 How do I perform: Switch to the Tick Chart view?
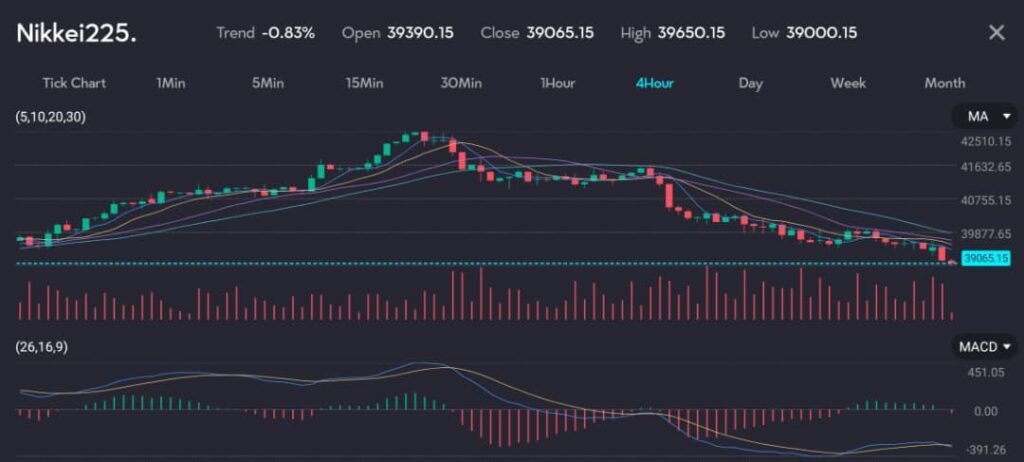tap(74, 83)
